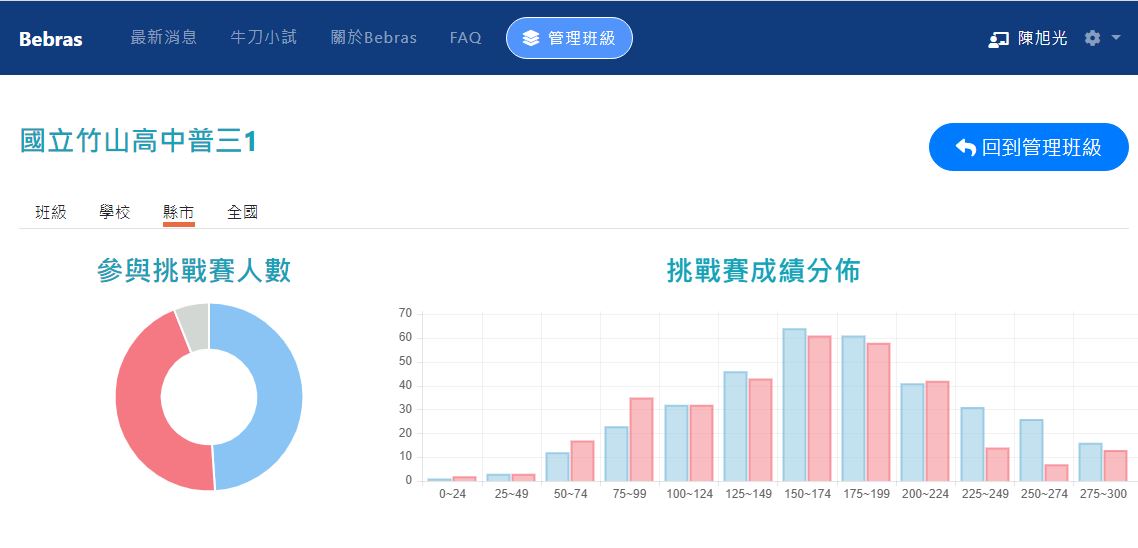The height and width of the screenshot is (548, 1138).
Task: Click the red bar for 75~99
Action: point(642,439)
